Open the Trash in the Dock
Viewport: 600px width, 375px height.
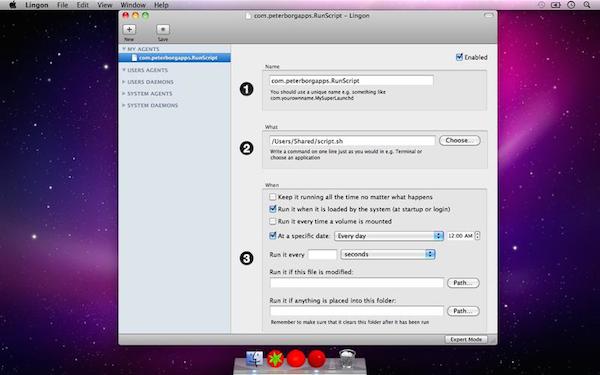[x=347, y=359]
